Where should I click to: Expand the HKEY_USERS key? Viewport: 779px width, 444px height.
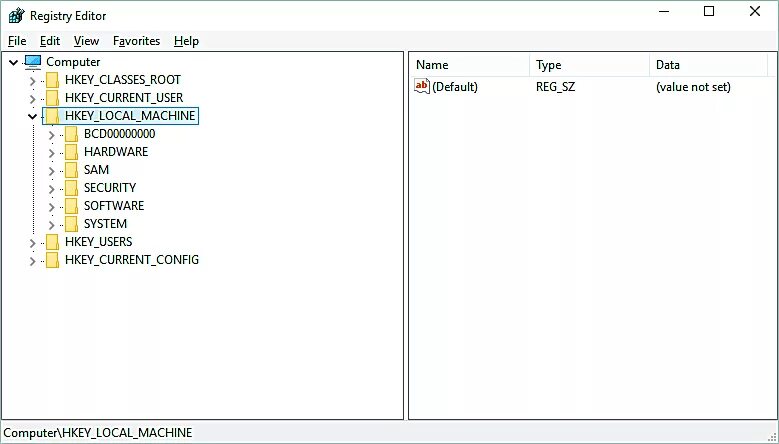click(x=33, y=242)
